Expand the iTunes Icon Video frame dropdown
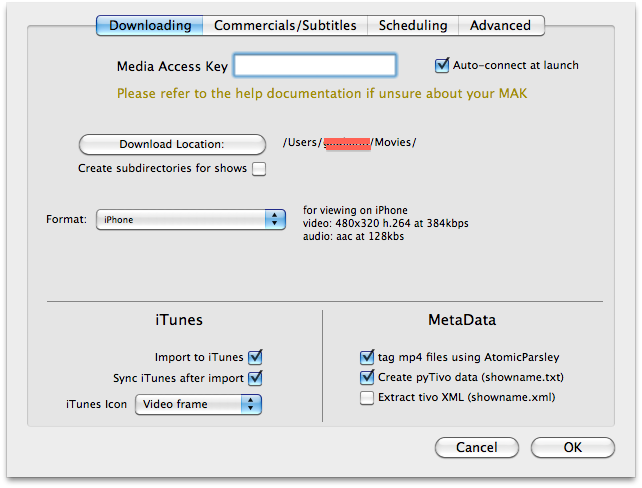642x488 pixels. (x=198, y=405)
